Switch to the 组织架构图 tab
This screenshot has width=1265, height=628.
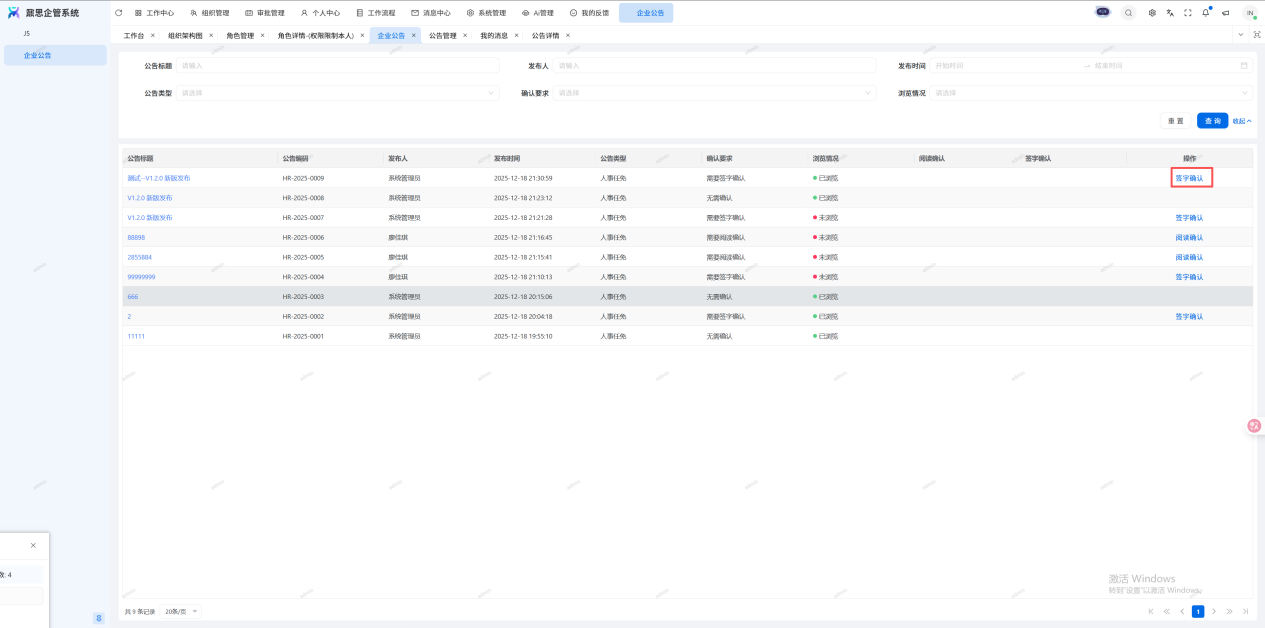(185, 35)
